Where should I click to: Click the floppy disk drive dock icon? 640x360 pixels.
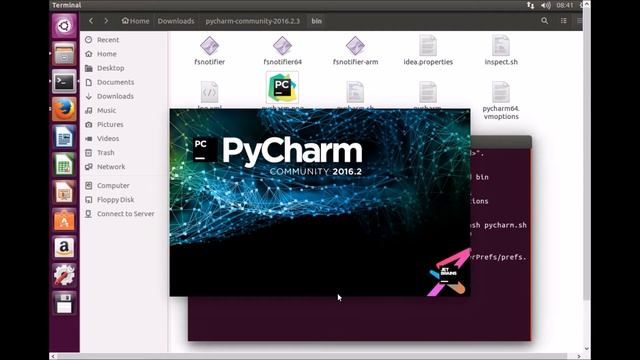(64, 303)
